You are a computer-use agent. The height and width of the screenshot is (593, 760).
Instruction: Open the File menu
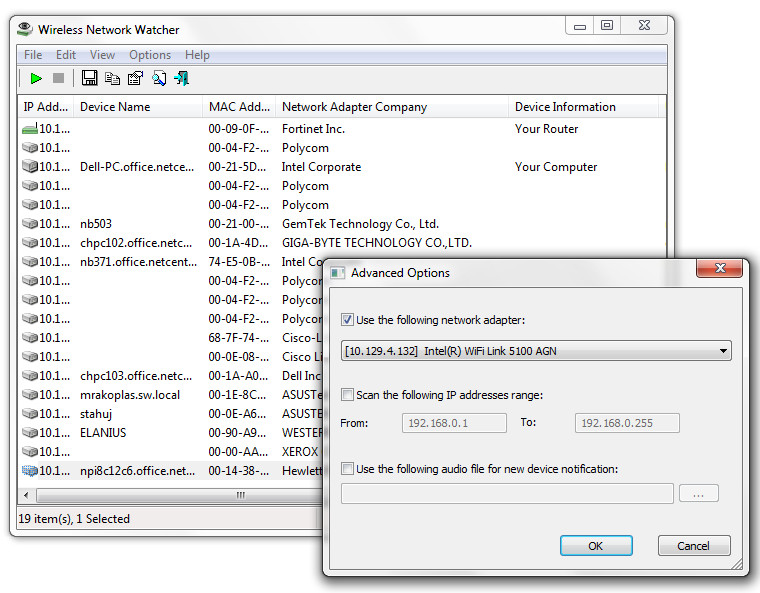coord(33,55)
